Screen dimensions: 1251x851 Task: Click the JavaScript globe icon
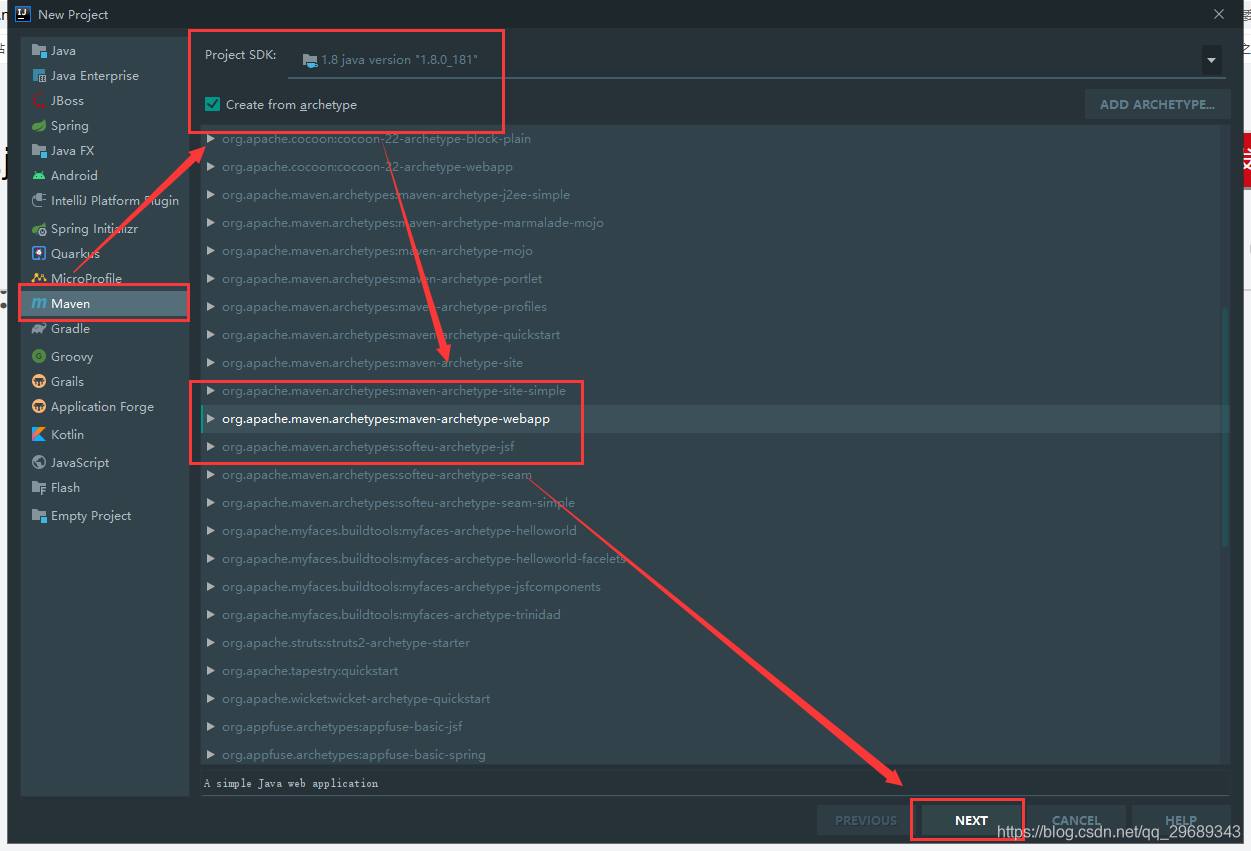click(39, 463)
